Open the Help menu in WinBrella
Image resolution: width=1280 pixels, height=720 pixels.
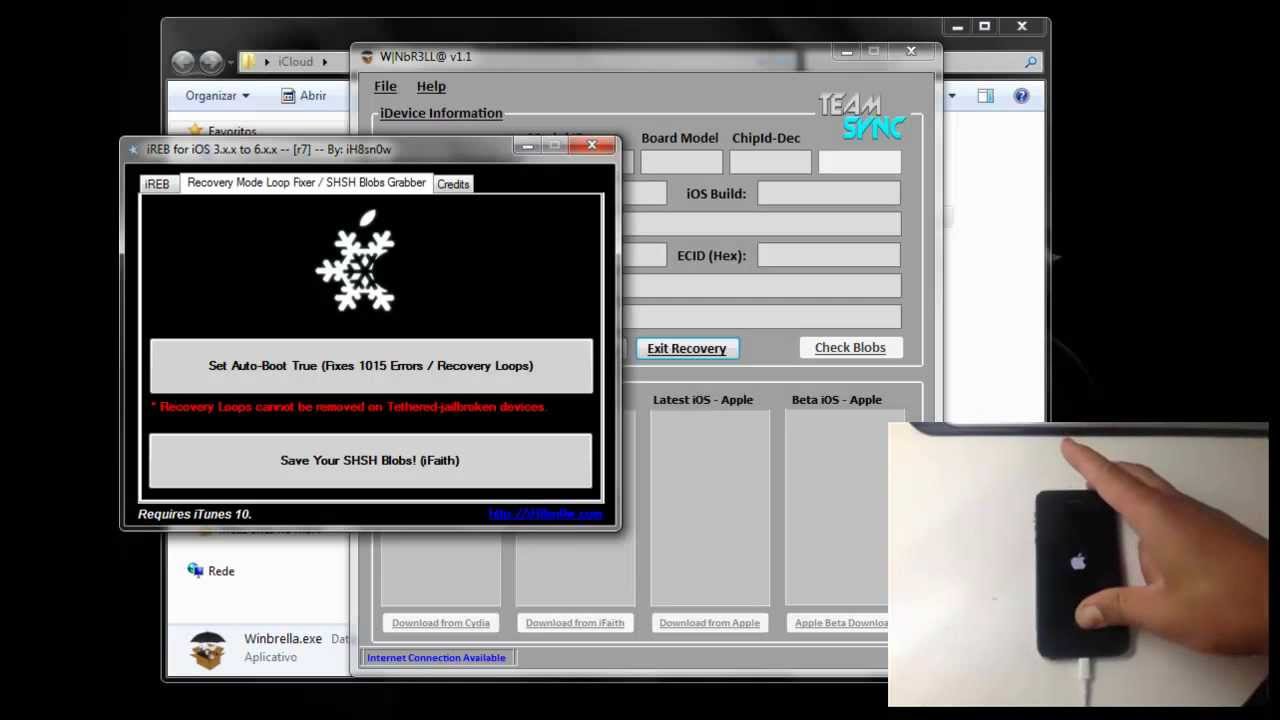point(431,87)
